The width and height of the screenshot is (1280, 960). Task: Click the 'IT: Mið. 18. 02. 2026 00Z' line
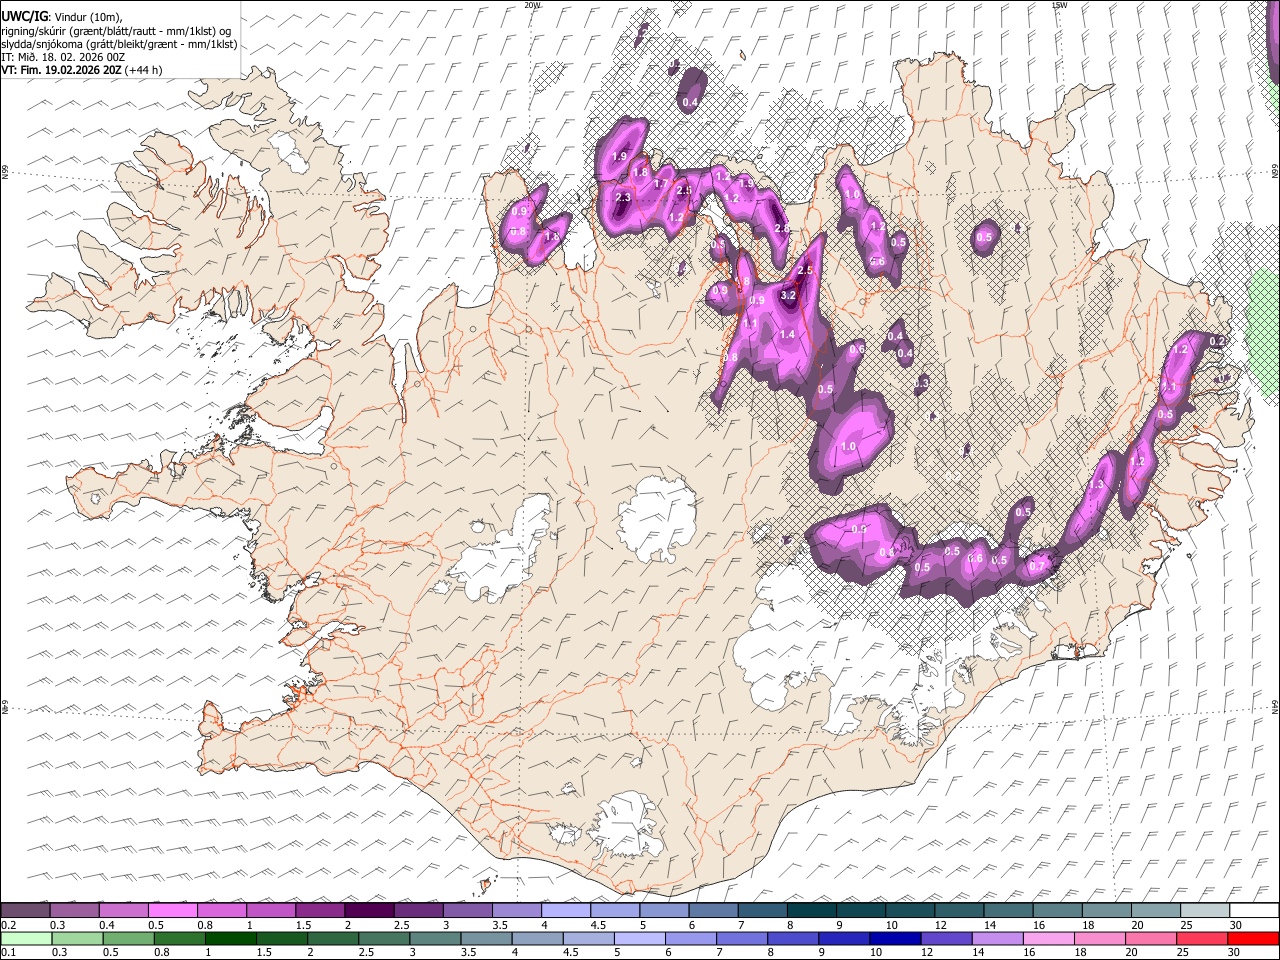(x=63, y=57)
